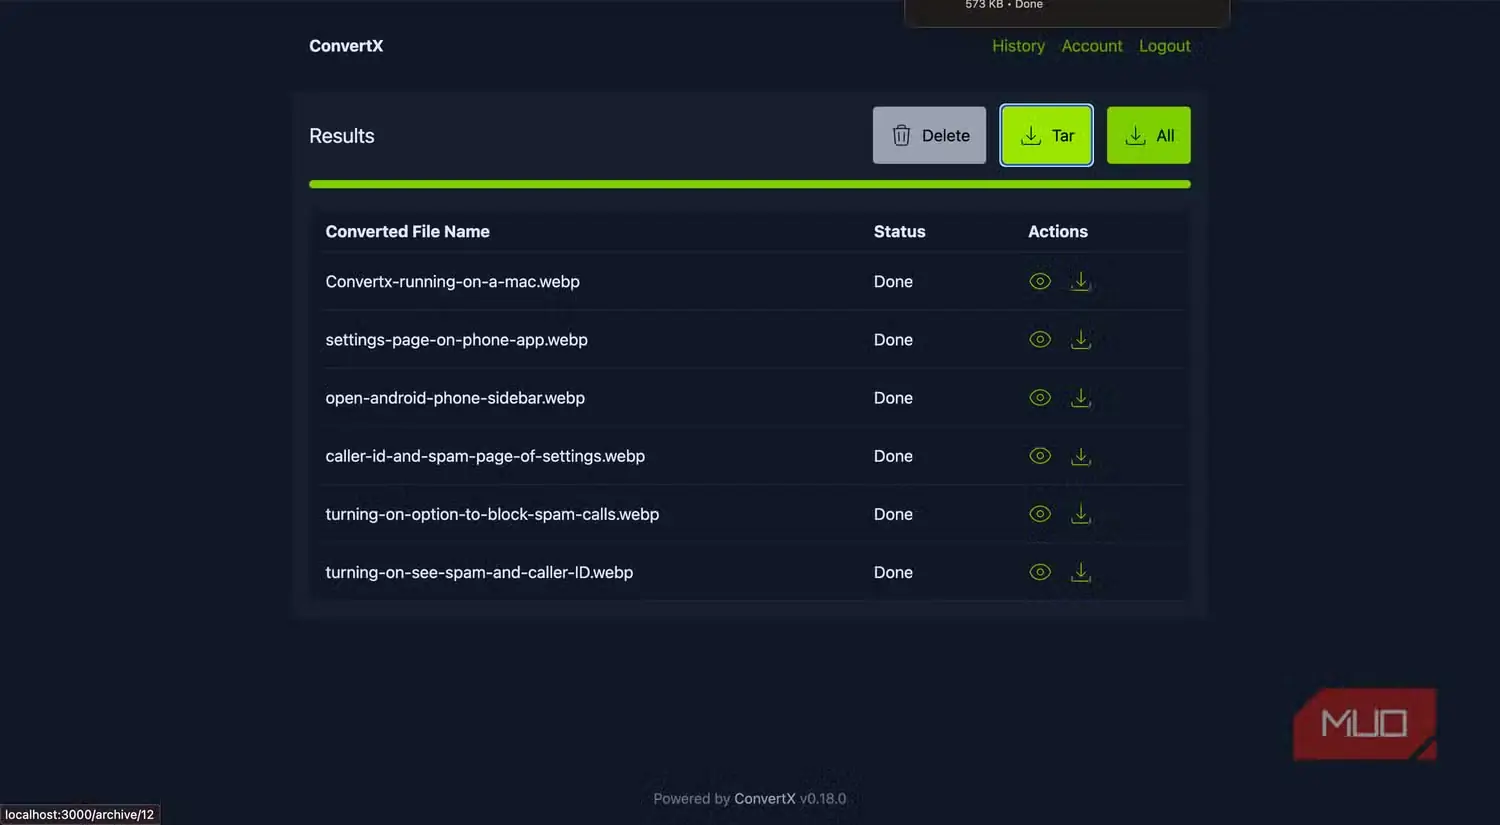This screenshot has width=1500, height=825.
Task: Select the file name caller-id-and-spam-page-of-settings.webp
Action: (x=485, y=456)
